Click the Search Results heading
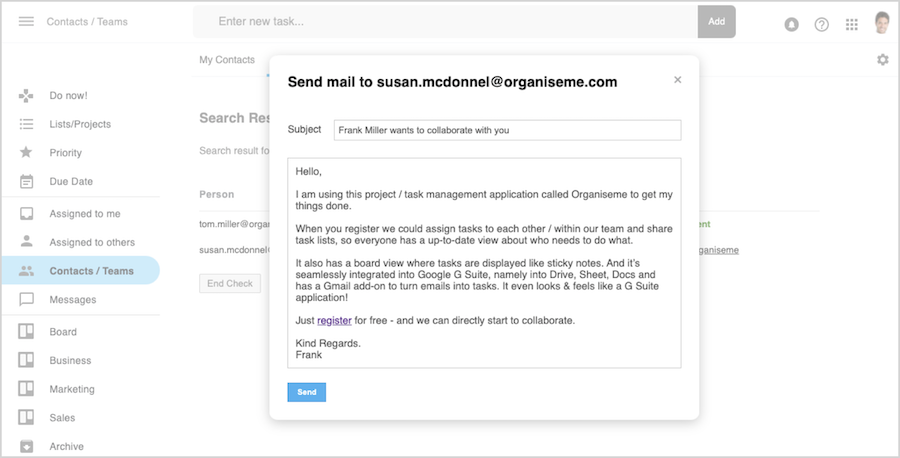 [235, 118]
